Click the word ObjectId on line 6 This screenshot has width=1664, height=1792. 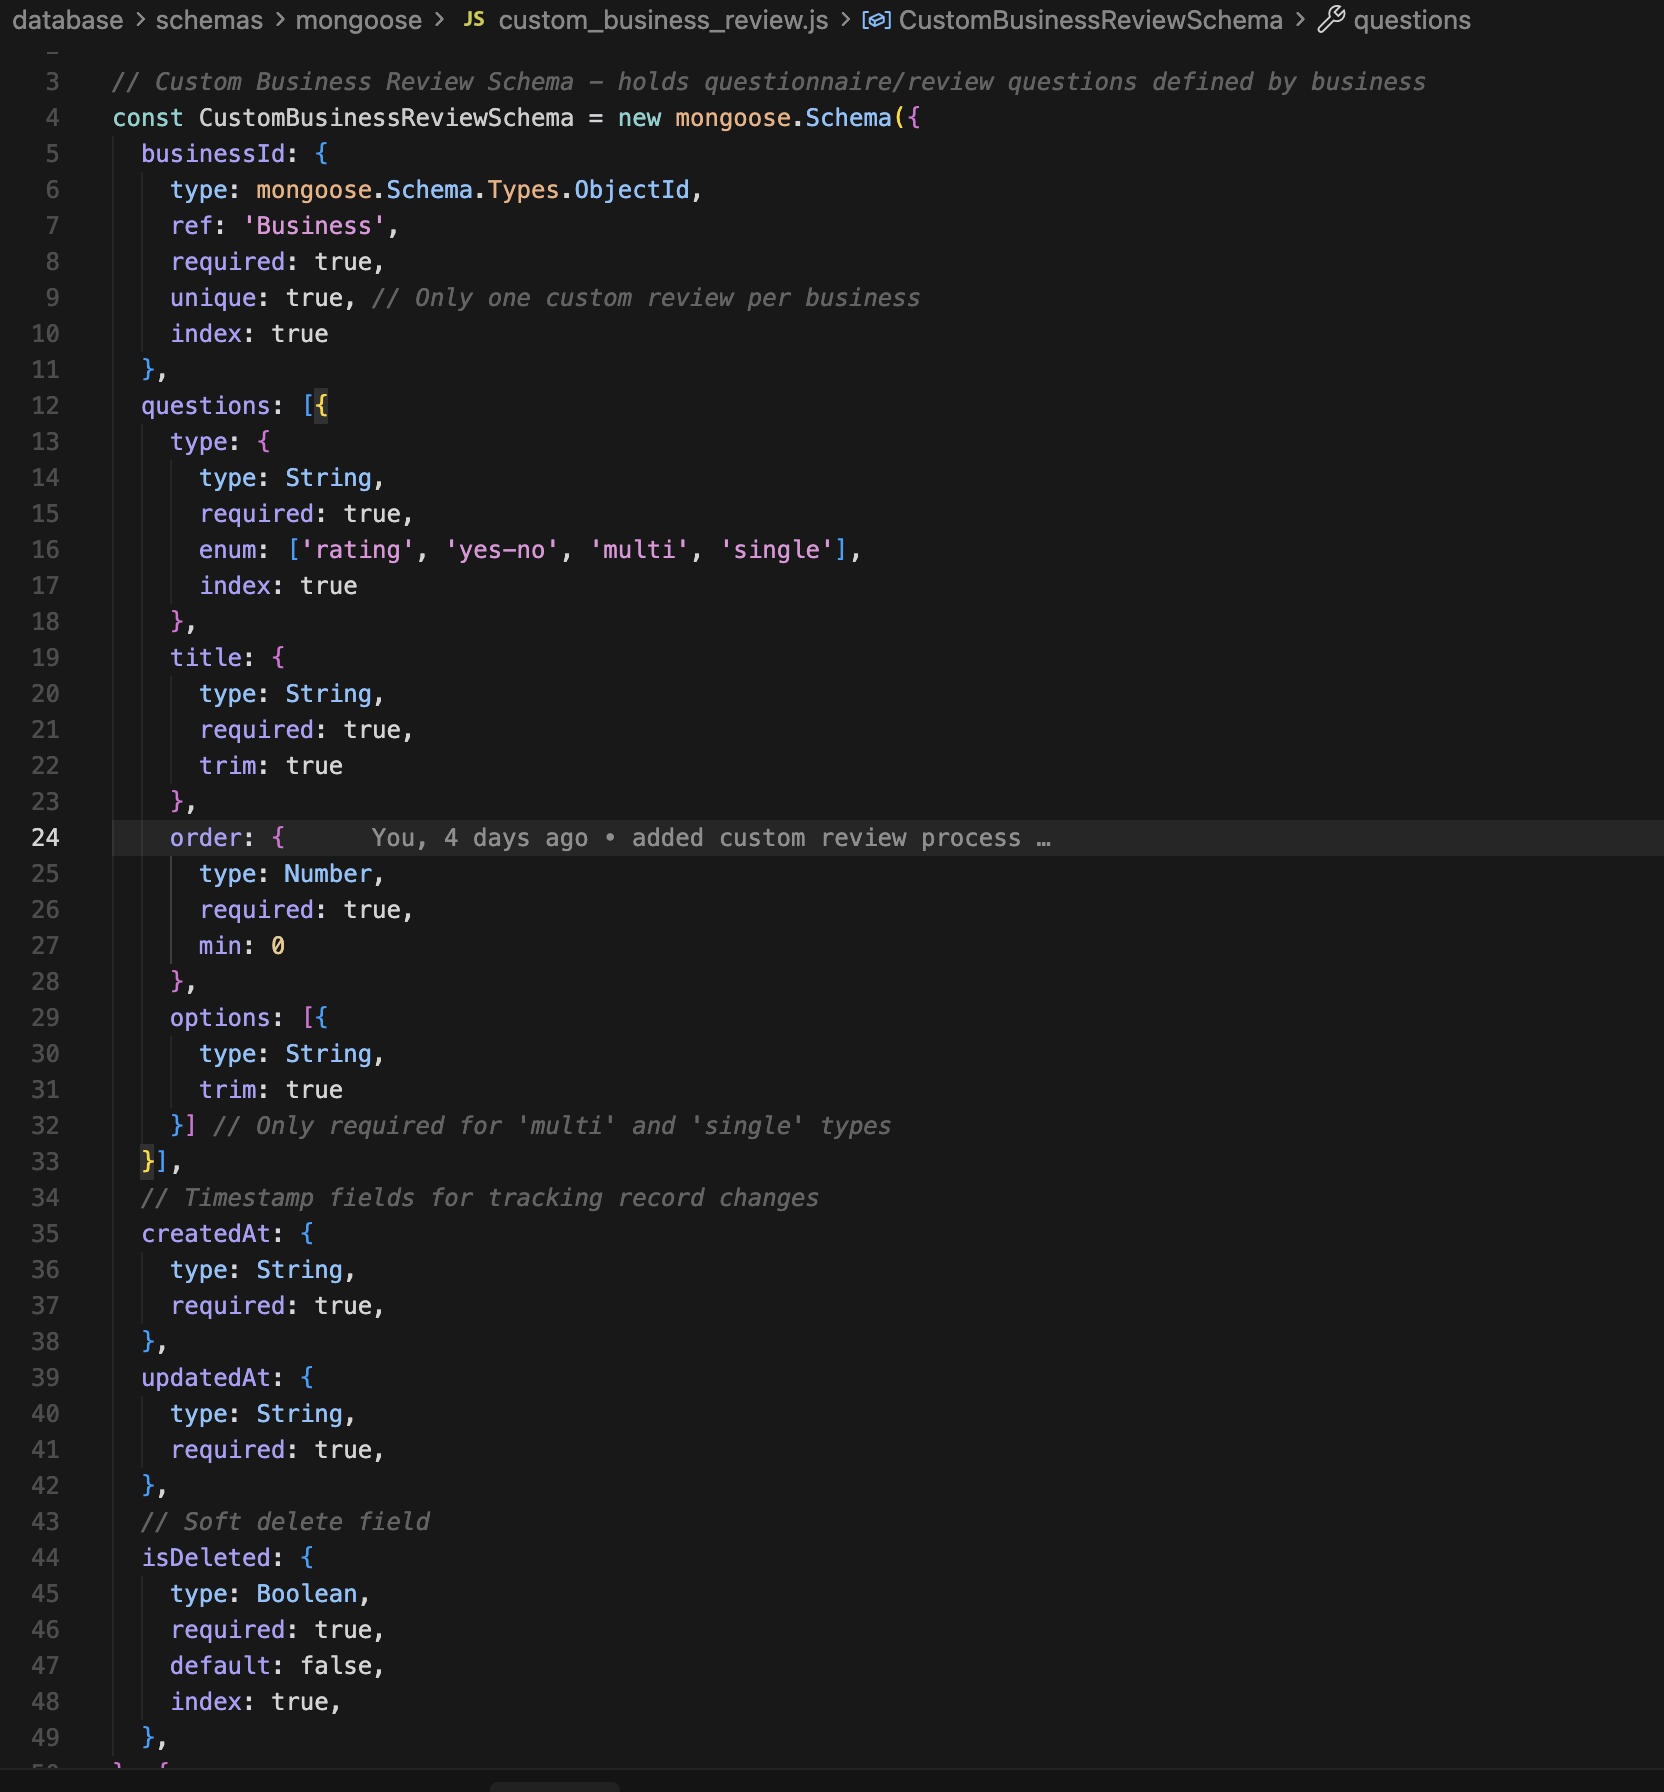(x=630, y=189)
